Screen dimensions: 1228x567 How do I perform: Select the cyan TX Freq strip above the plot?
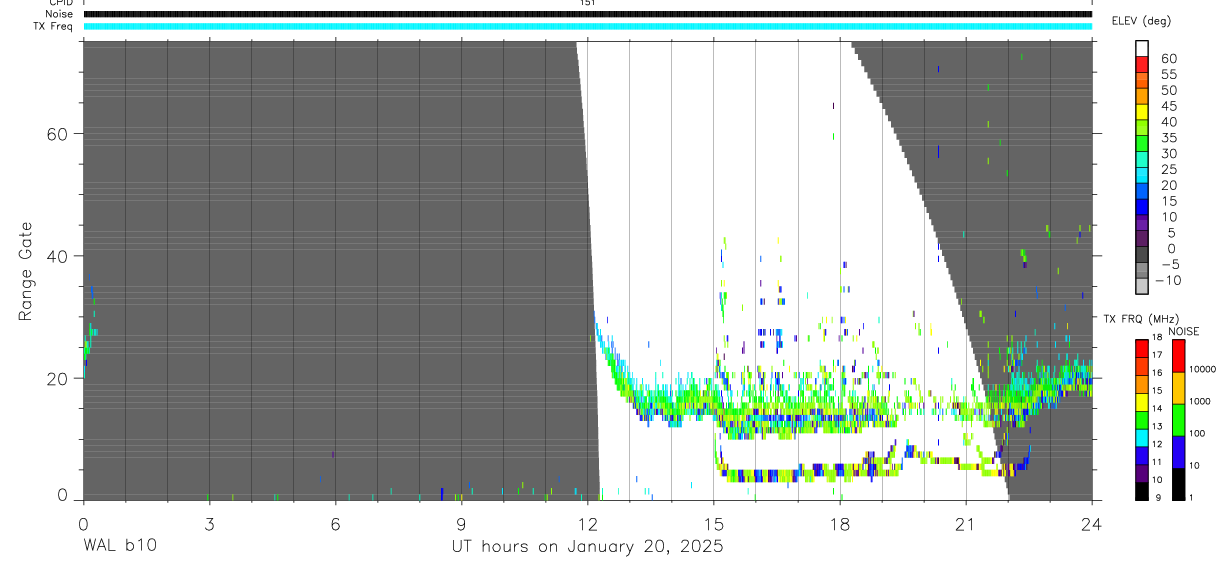tap(587, 26)
